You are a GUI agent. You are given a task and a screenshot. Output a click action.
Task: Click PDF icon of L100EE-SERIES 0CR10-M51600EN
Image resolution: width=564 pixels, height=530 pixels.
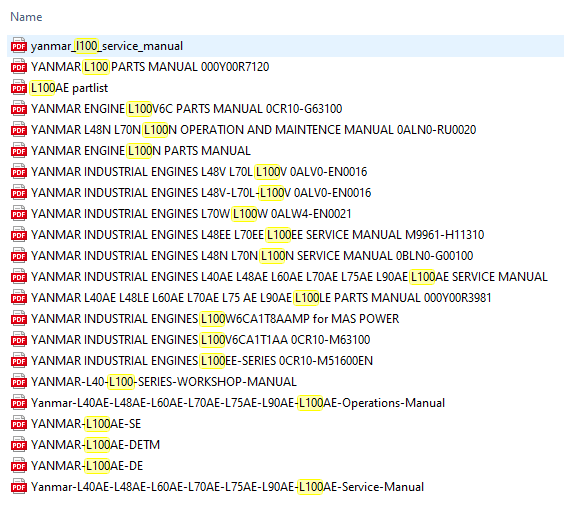19,361
